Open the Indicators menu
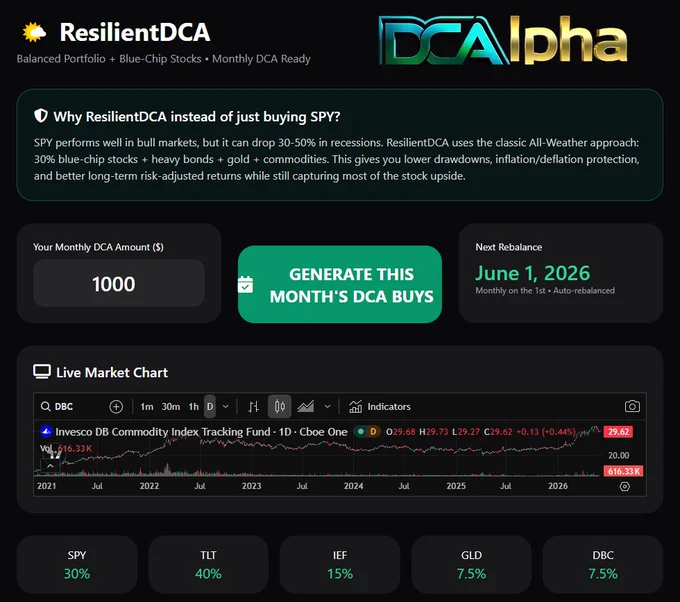 (380, 406)
